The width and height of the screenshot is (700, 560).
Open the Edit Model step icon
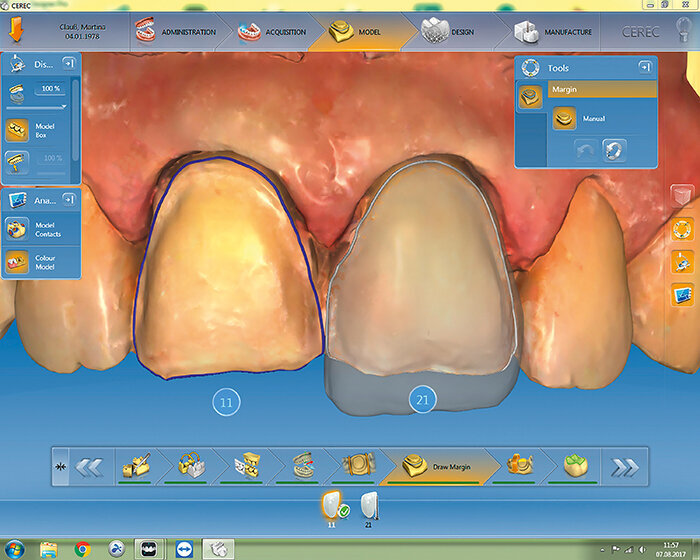136,466
